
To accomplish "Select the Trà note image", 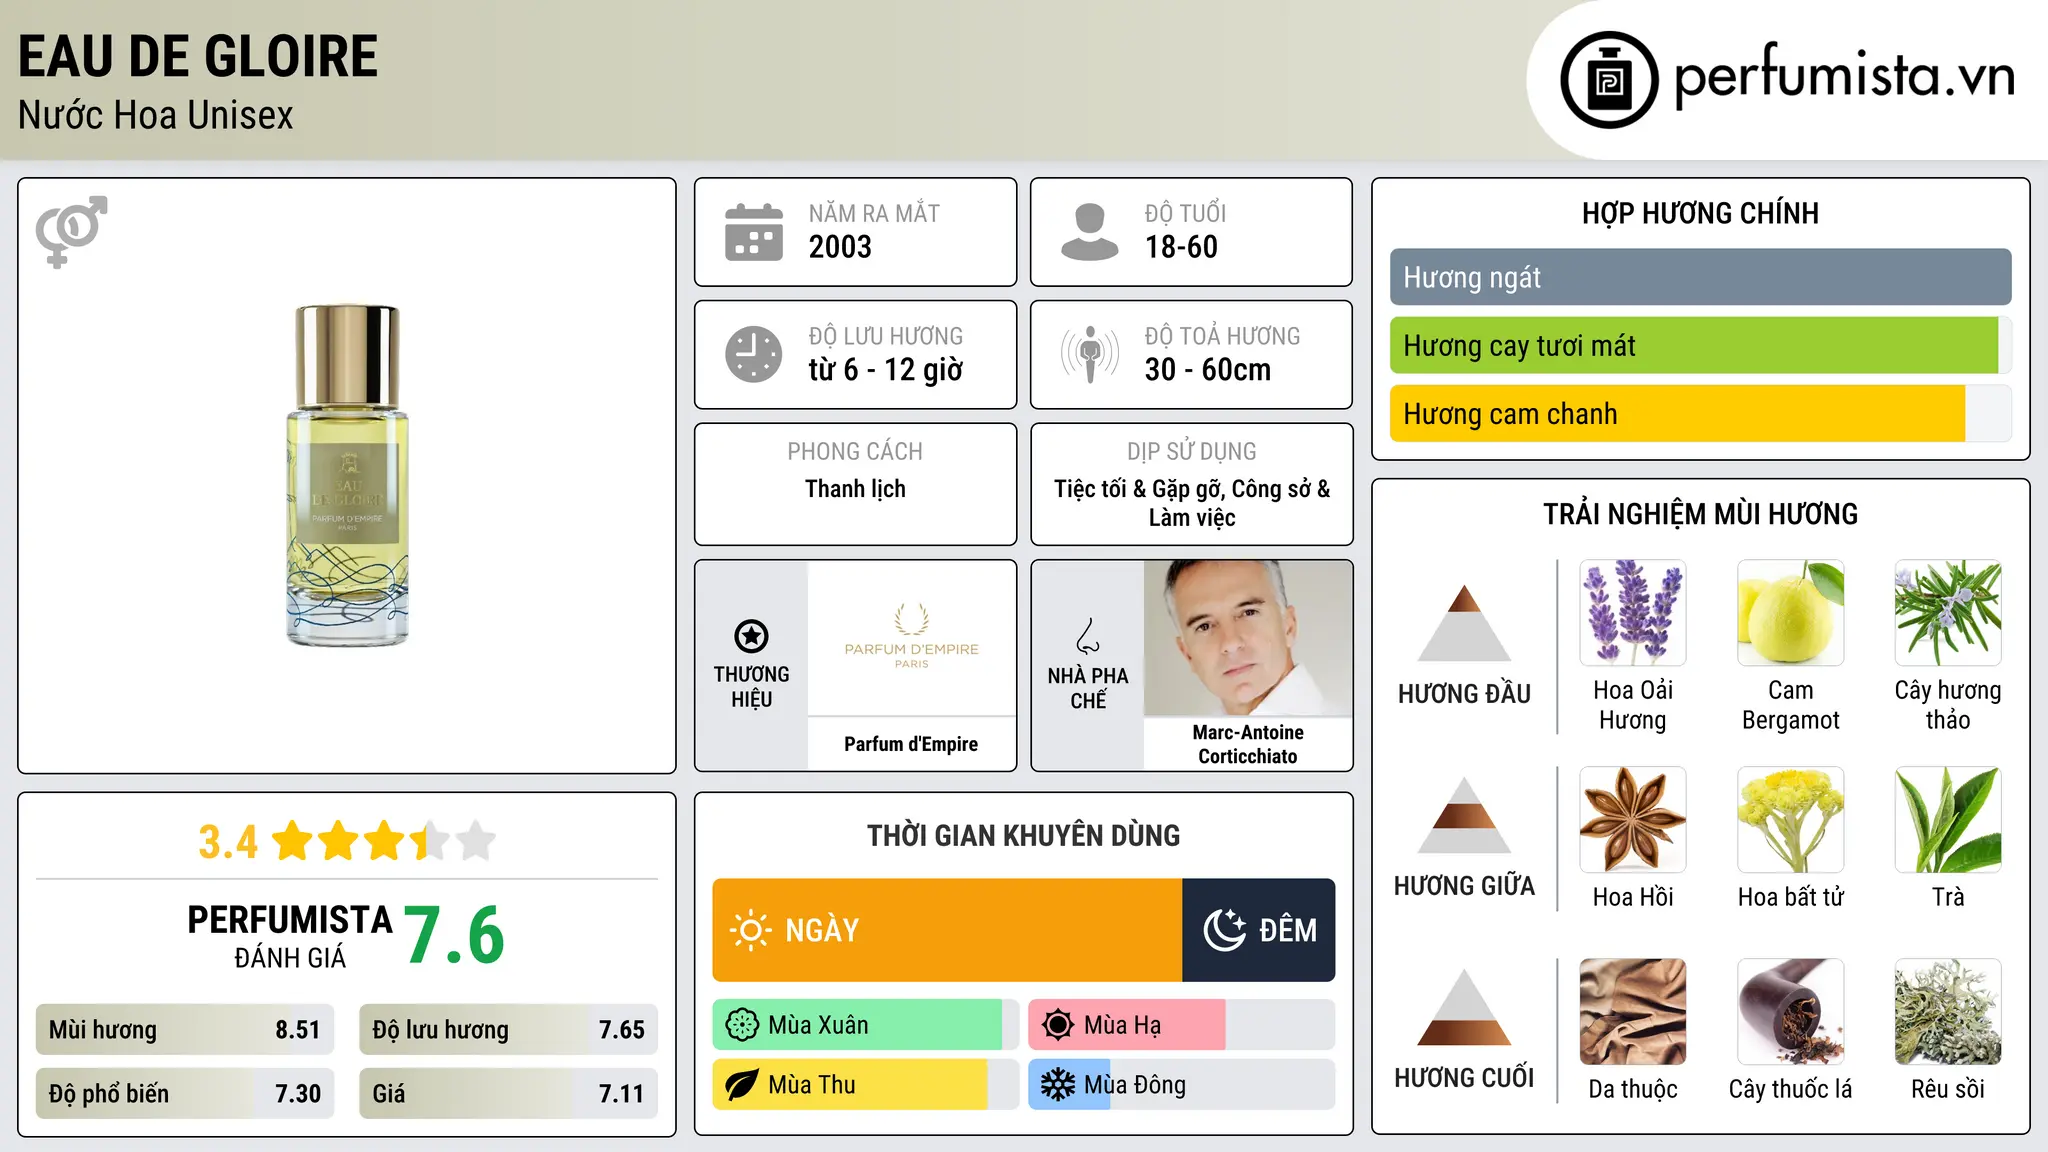I will 1948,820.
